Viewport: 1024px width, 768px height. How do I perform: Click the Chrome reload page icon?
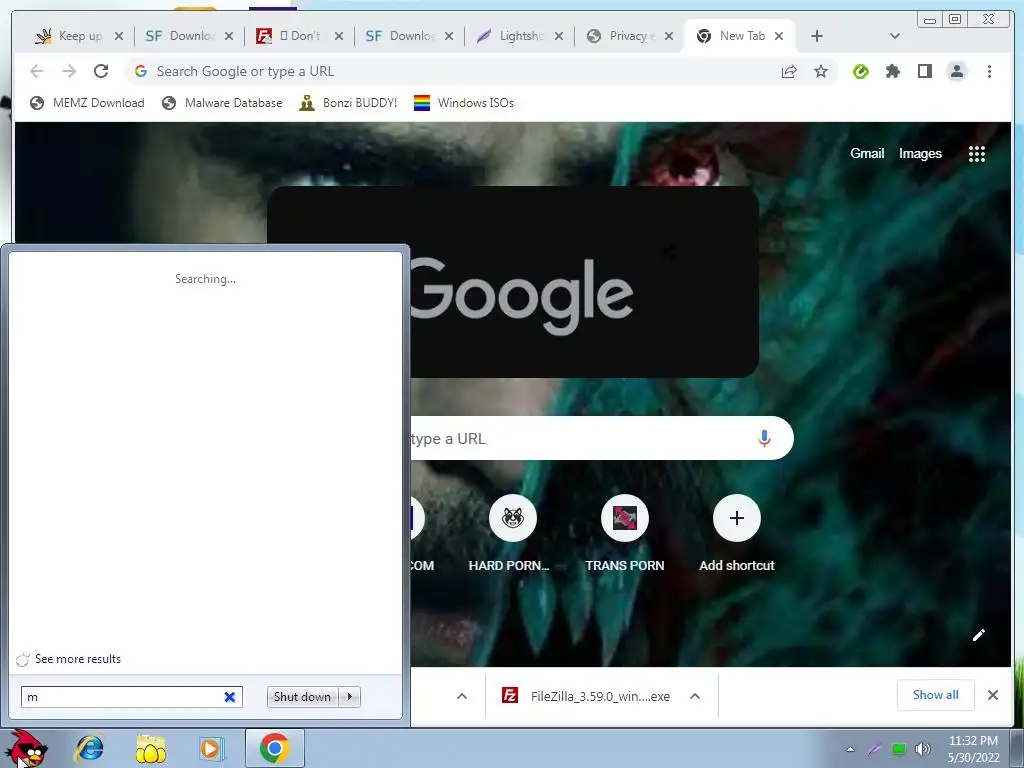(101, 71)
